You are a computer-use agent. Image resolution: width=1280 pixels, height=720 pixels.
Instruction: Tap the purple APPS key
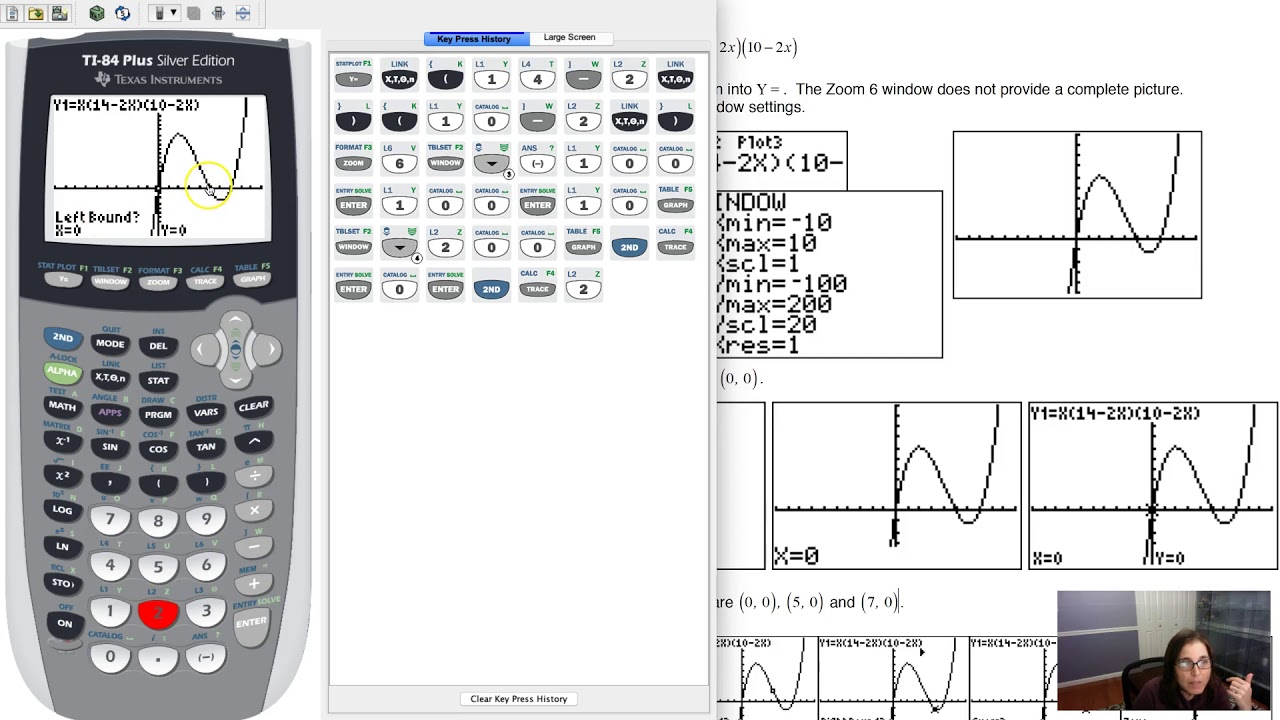pyautogui.click(x=110, y=411)
